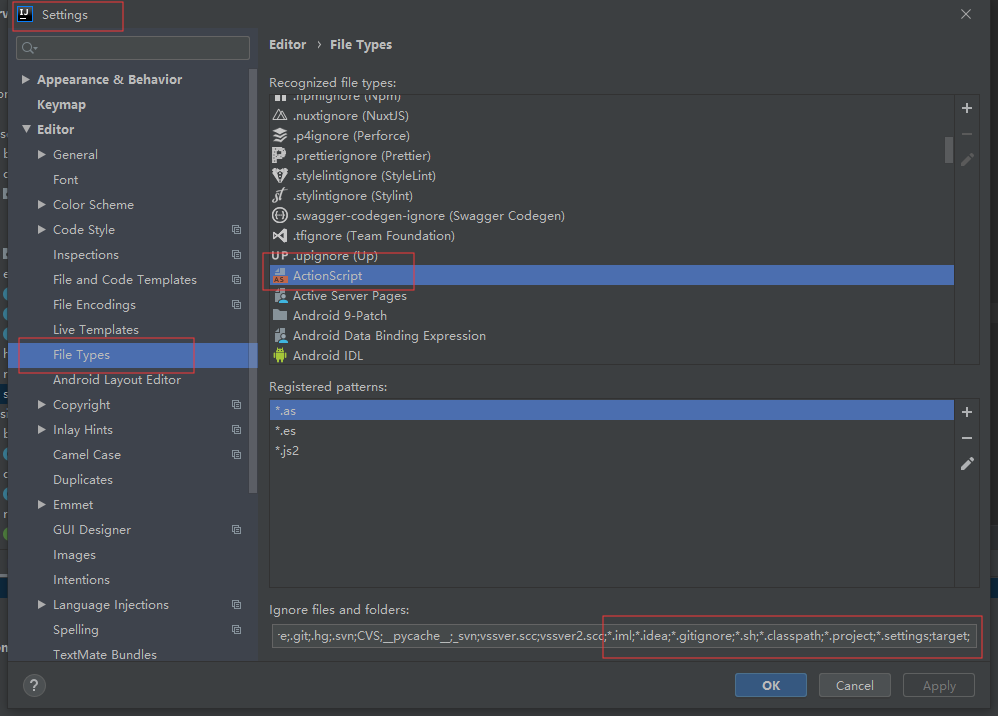Expand the General subsection
This screenshot has width=998, height=716.
pos(41,154)
